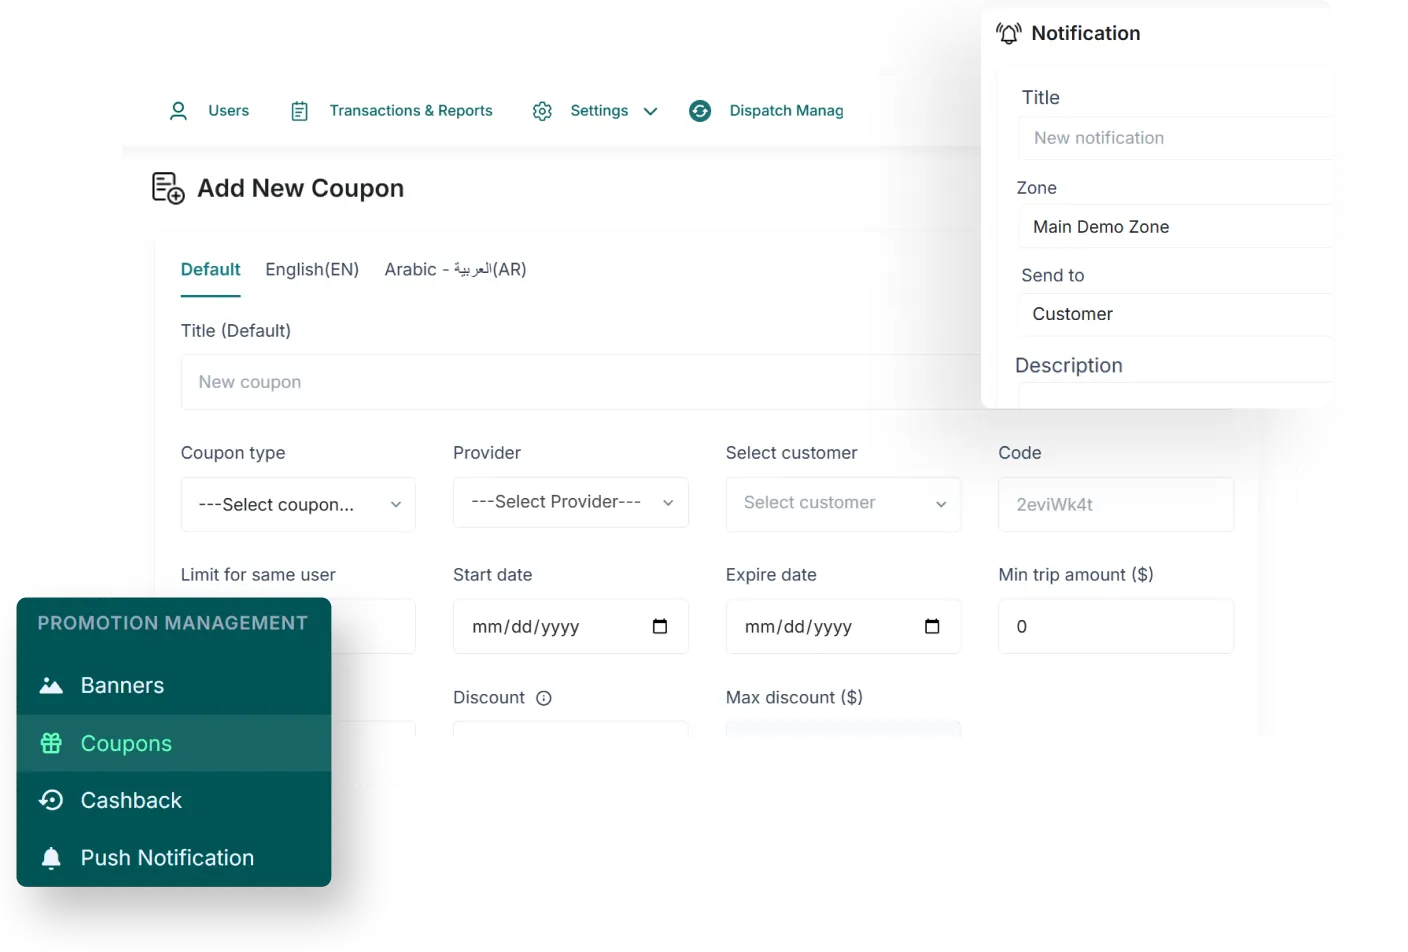The height and width of the screenshot is (952, 1408).
Task: Select the Default language tab
Action: [210, 269]
